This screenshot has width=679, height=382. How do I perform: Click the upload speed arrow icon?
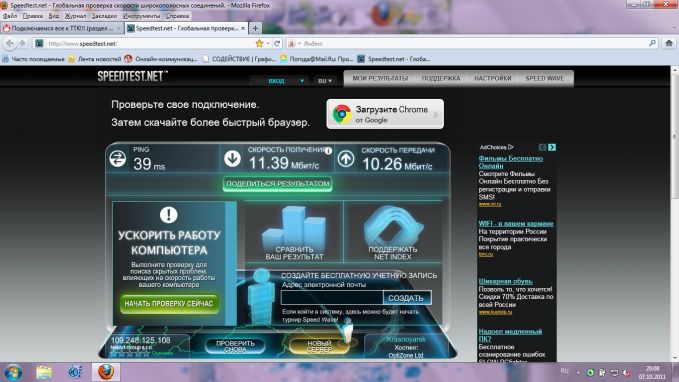(x=346, y=159)
